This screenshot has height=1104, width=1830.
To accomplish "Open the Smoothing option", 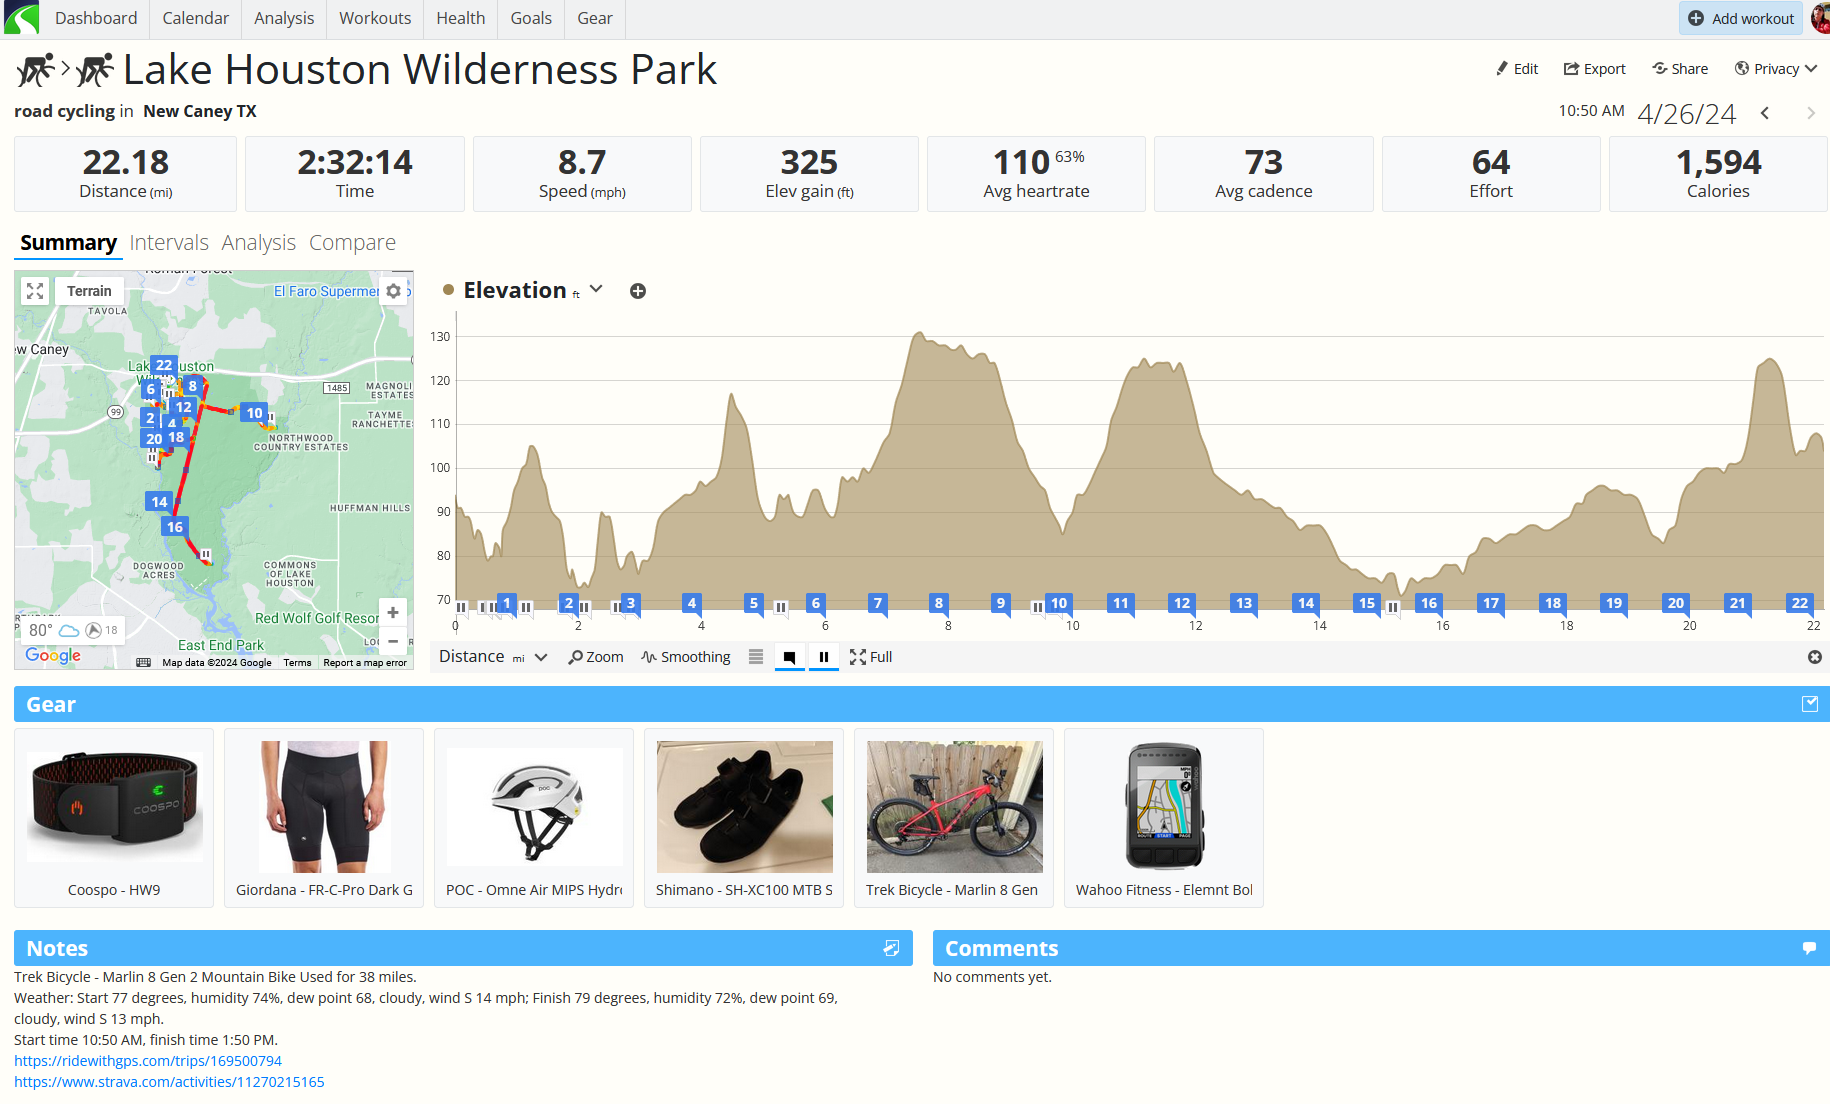I will click(x=686, y=657).
